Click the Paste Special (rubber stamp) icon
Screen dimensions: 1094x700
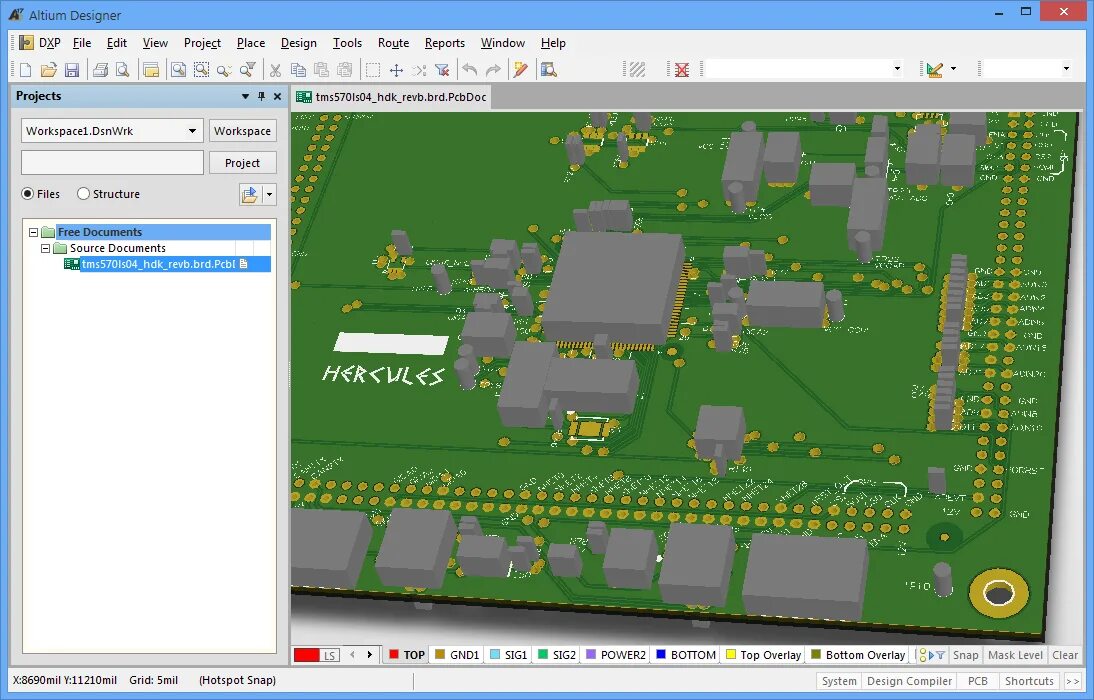pos(344,70)
